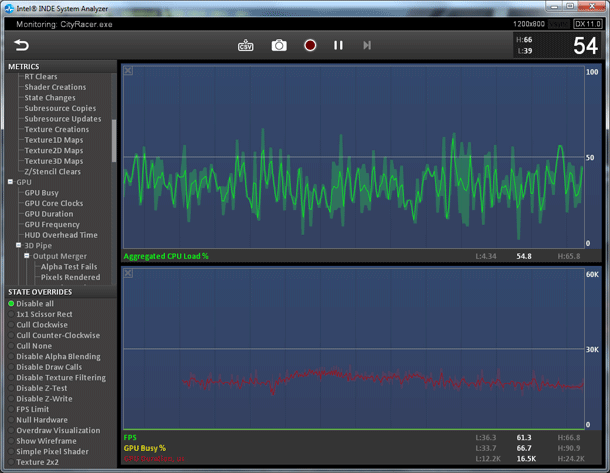Screen dimensions: 610x473
Task: Capture a frame with the camera icon
Action: 279,46
